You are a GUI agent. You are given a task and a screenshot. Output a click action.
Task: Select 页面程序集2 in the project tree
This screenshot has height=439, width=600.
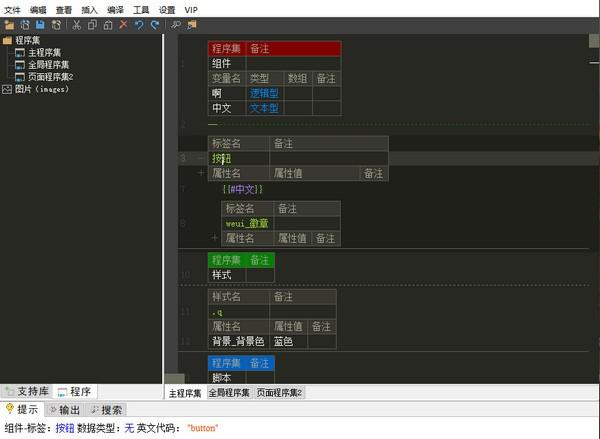[50, 77]
